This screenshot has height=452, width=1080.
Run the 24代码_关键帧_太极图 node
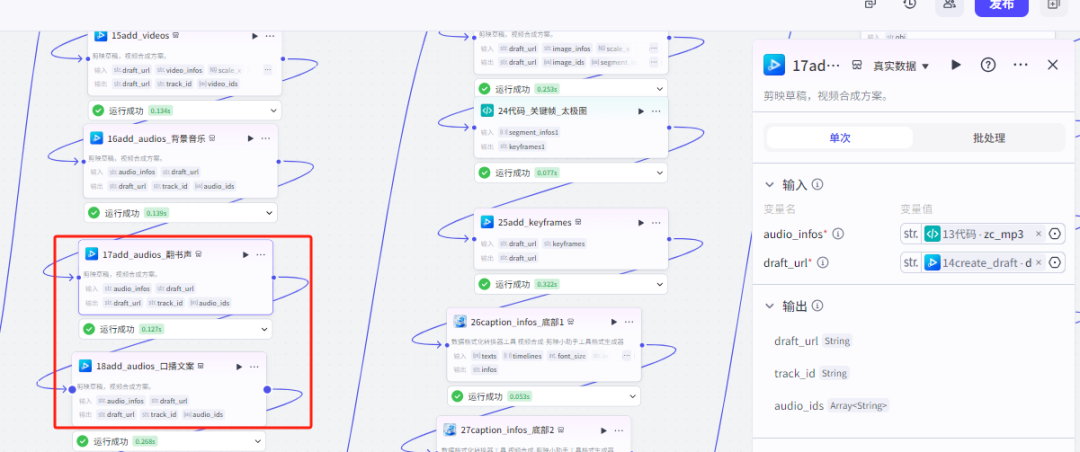coord(641,111)
